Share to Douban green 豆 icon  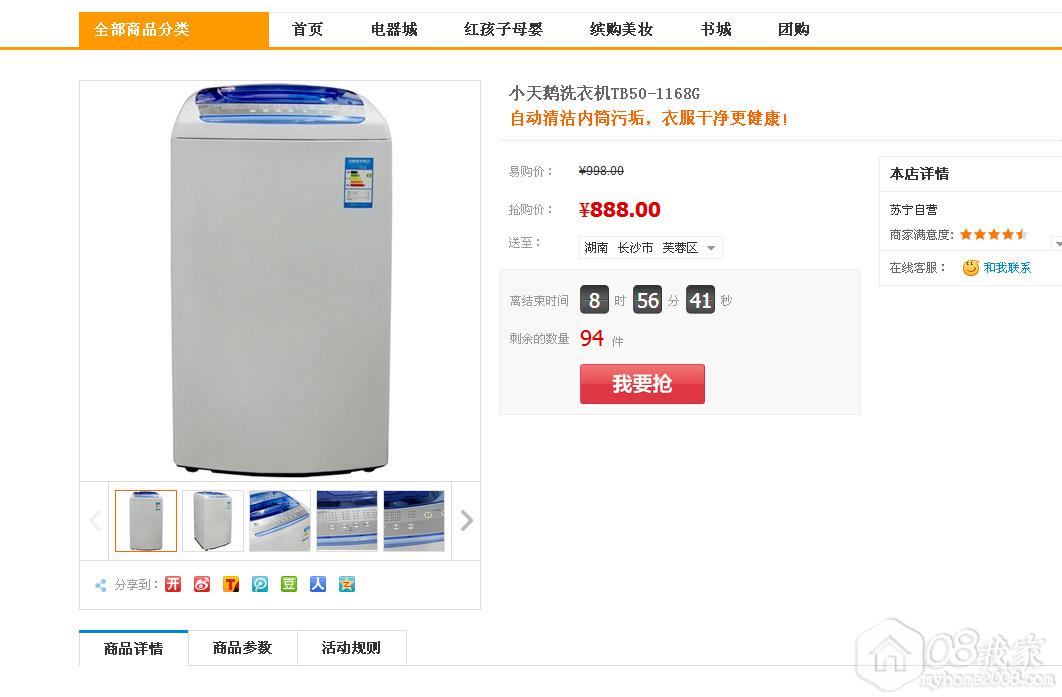tap(289, 584)
